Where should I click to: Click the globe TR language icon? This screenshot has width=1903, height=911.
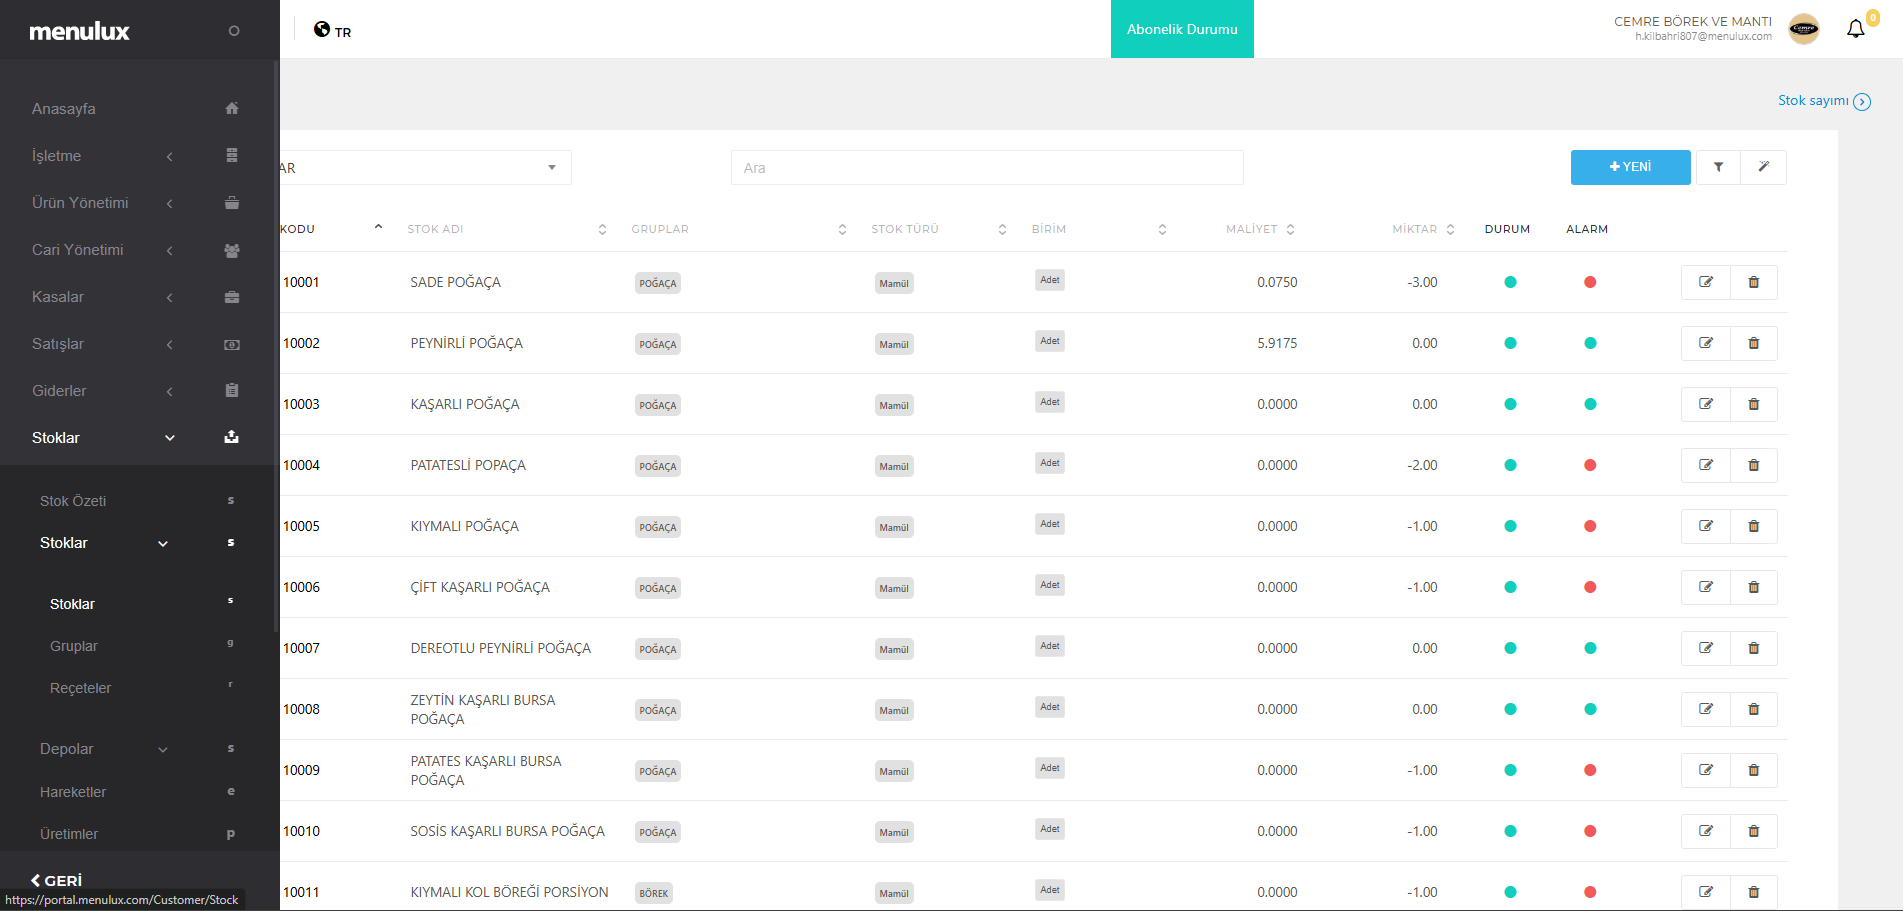point(322,29)
